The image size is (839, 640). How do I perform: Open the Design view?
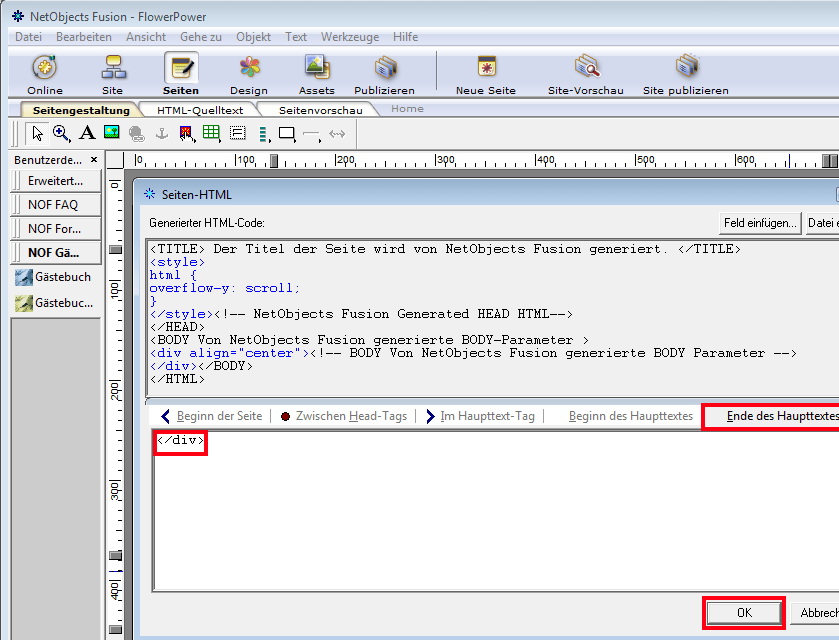click(249, 74)
